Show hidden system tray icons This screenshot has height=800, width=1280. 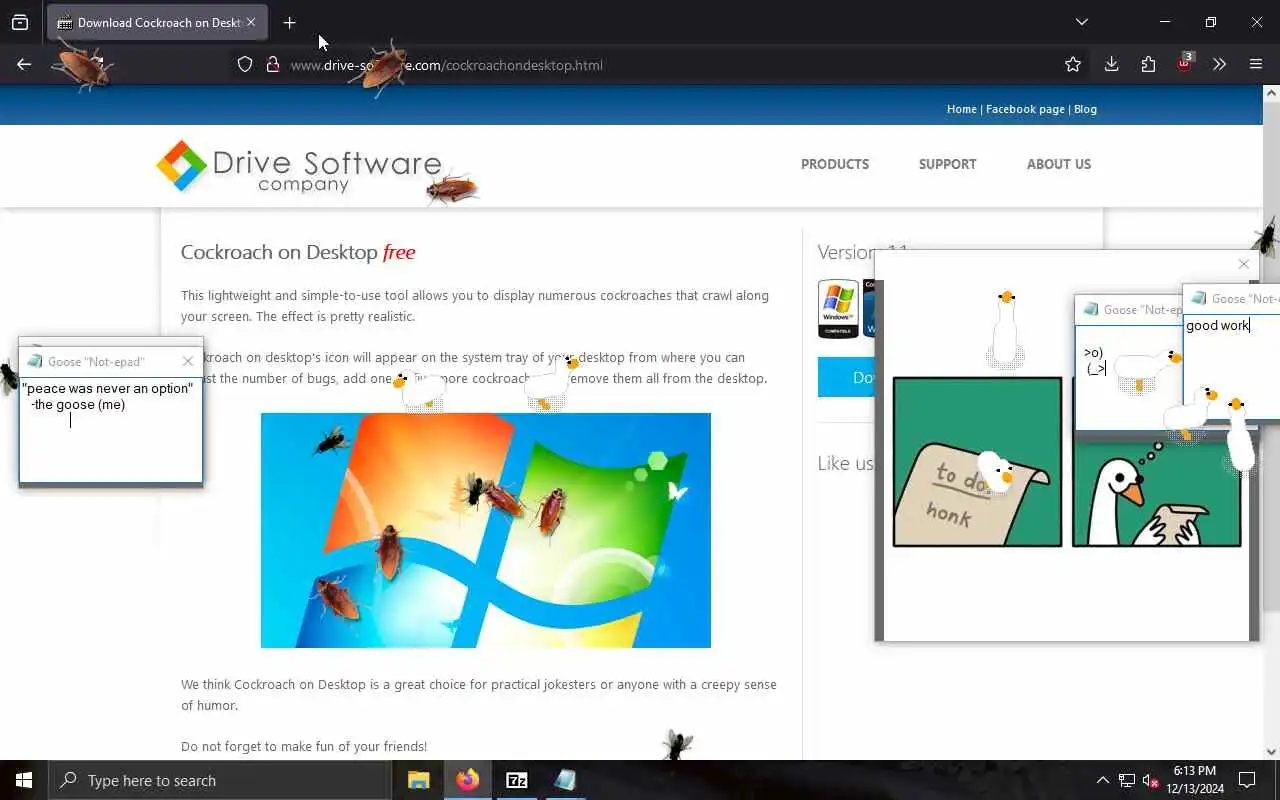[x=1102, y=780]
